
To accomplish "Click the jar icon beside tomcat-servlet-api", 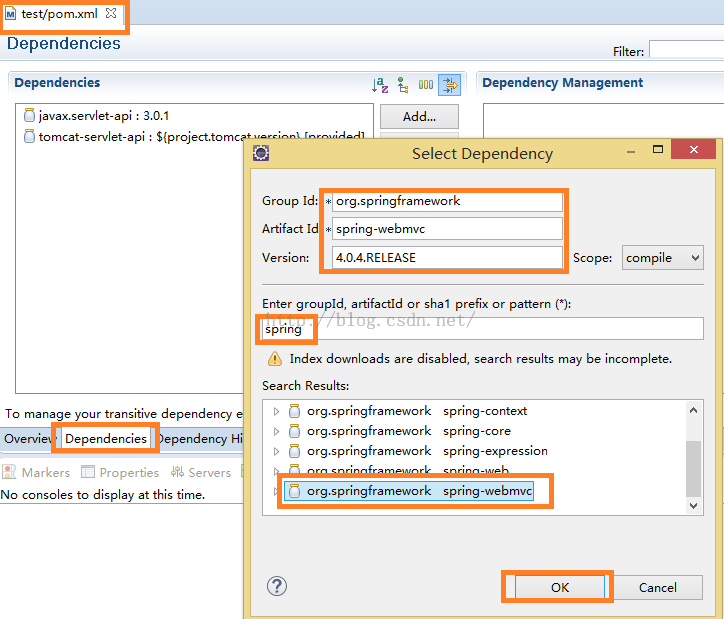I will pos(29,137).
